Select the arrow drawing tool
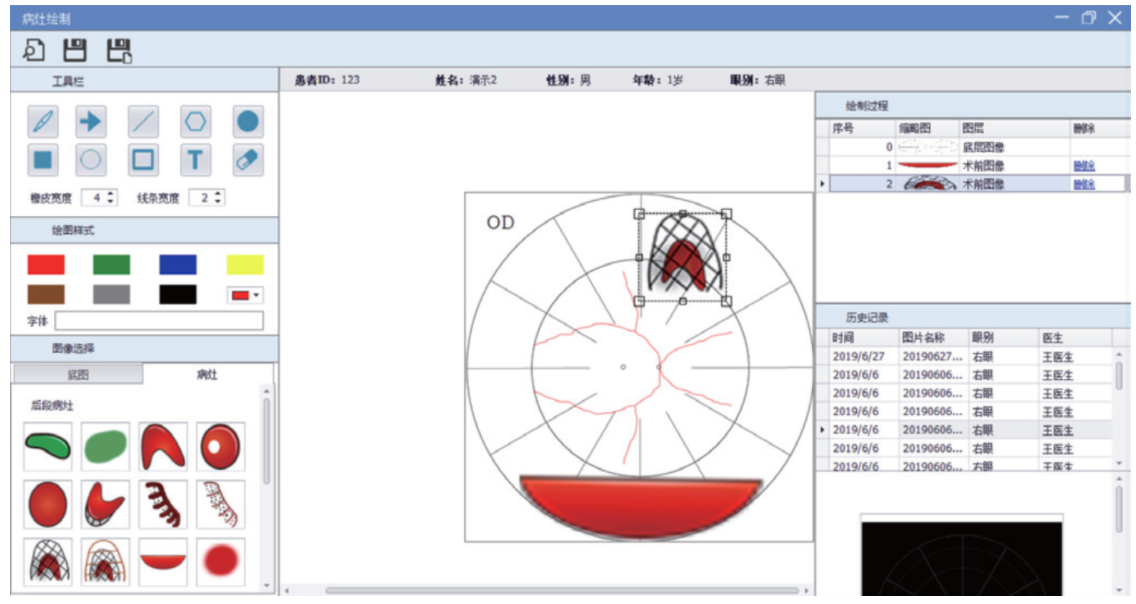Viewport: 1136px width, 604px height. tap(91, 122)
